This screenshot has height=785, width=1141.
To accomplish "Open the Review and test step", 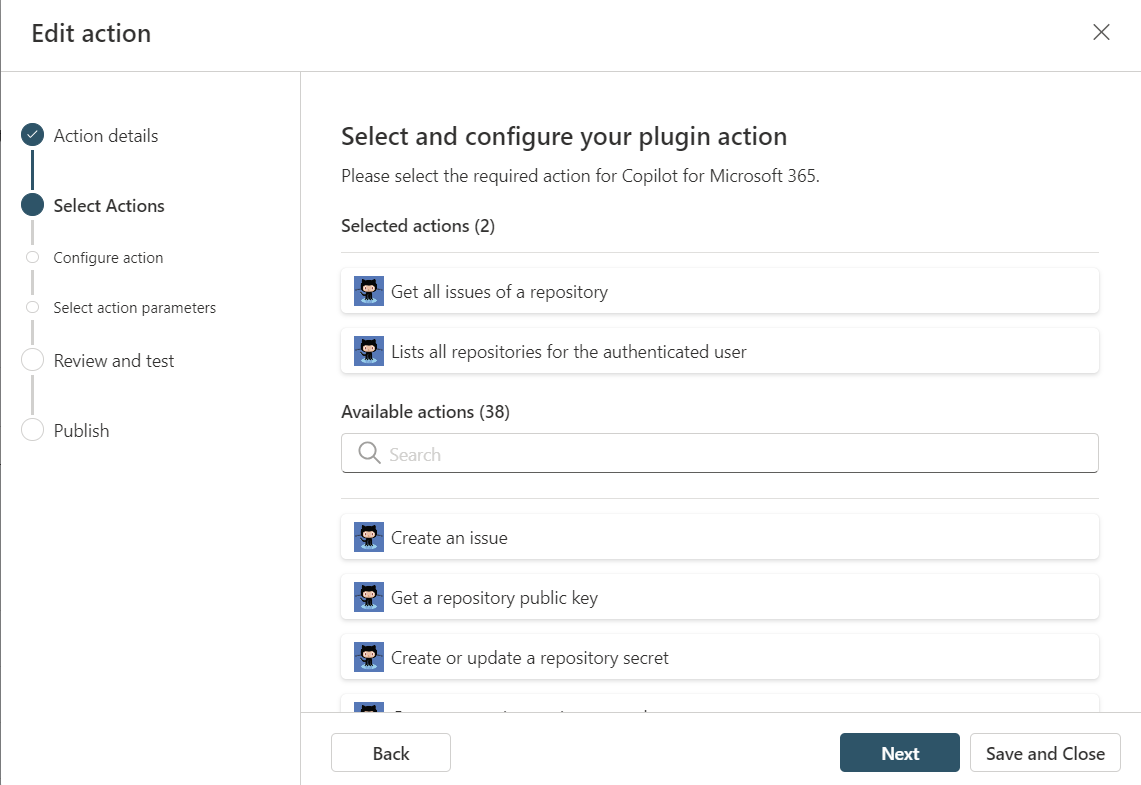I will tap(114, 360).
